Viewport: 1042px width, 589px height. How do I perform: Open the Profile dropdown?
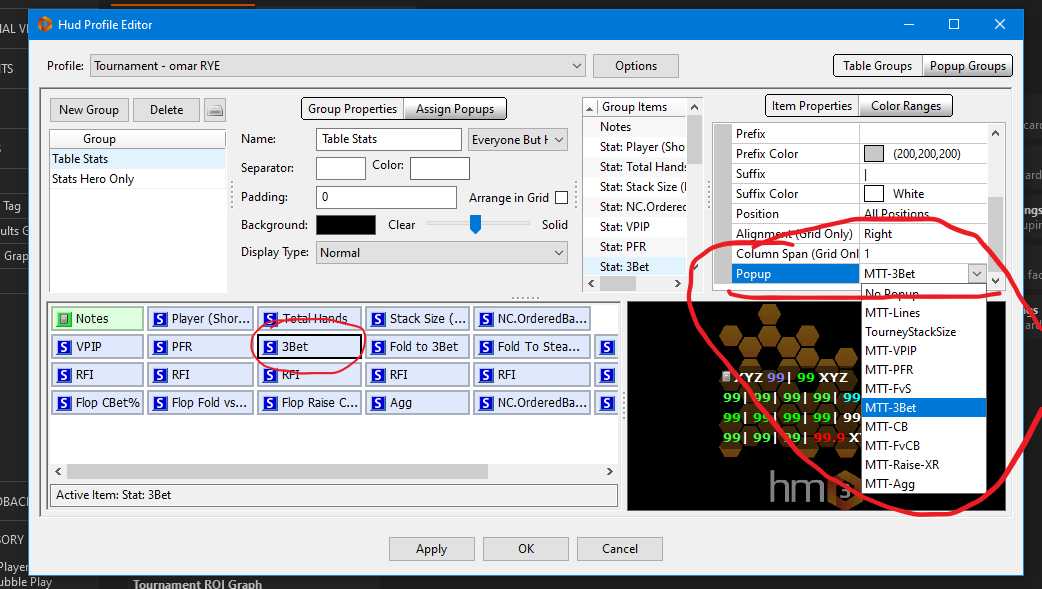pyautogui.click(x=338, y=66)
